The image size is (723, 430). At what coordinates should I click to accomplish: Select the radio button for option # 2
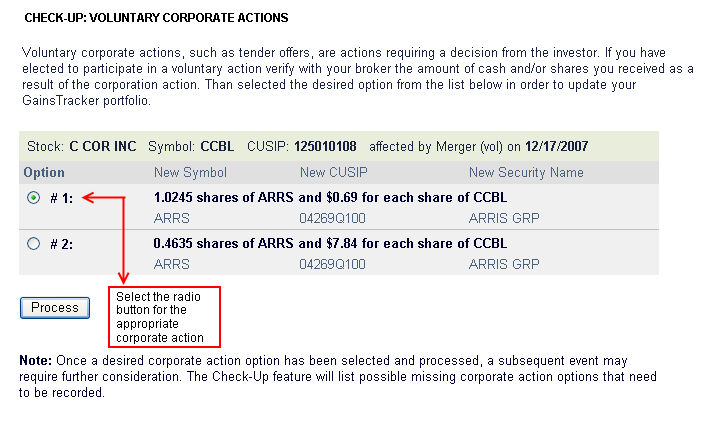pyautogui.click(x=34, y=243)
